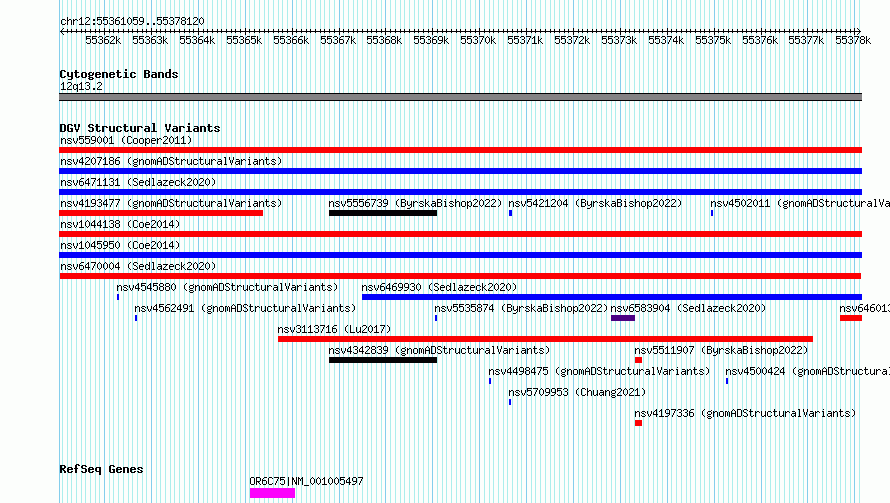890x503 pixels.
Task: Click the blue bar under nsv6471131
Action: 460,192
